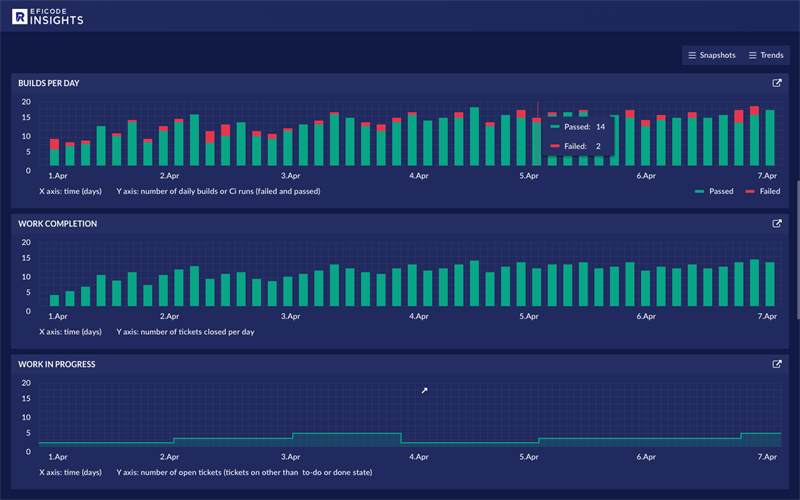Viewport: 800px width, 500px height.
Task: Click the Builds Per Day panel title
Action: 49,84
